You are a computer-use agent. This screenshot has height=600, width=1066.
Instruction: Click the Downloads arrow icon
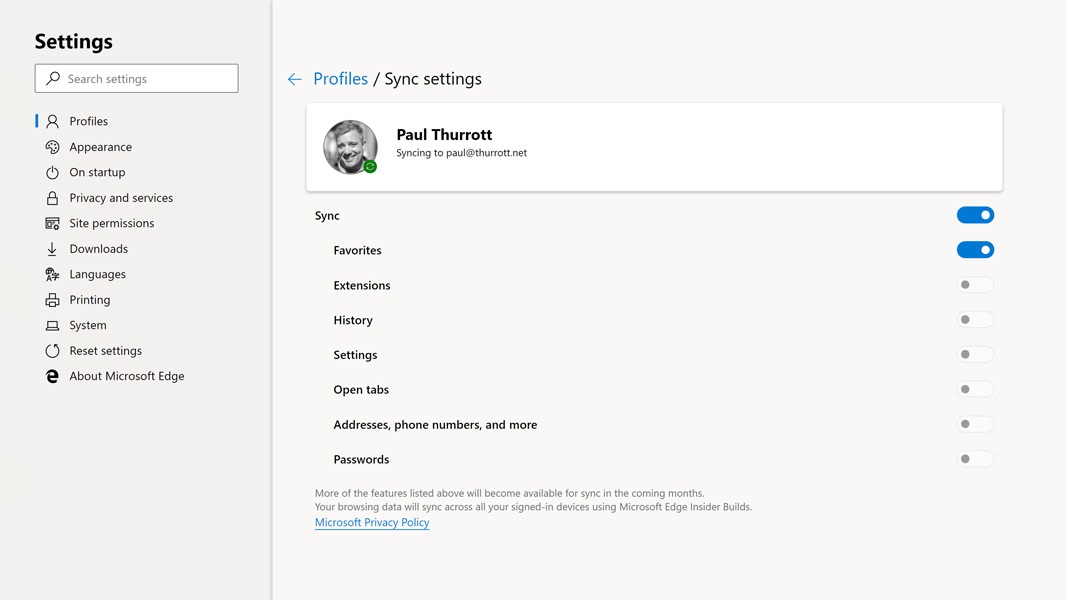tap(52, 249)
